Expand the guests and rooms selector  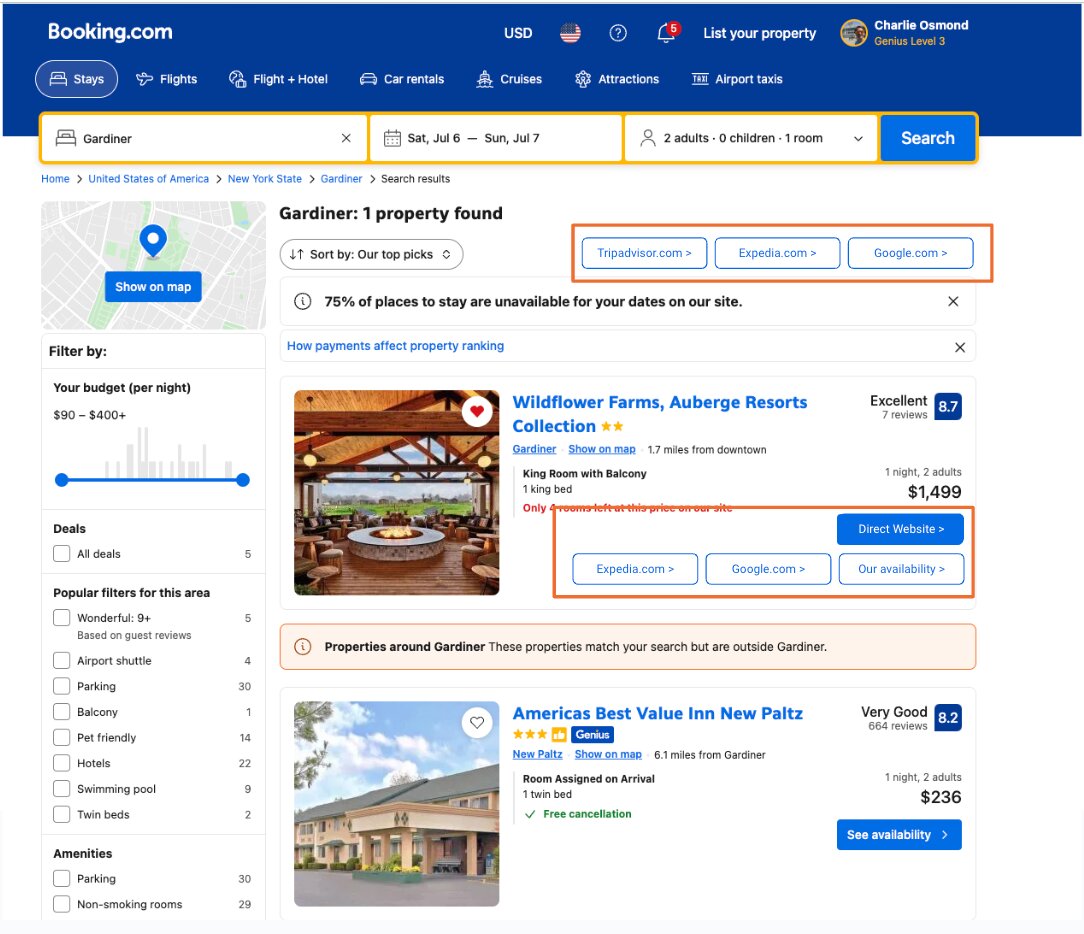tap(751, 138)
